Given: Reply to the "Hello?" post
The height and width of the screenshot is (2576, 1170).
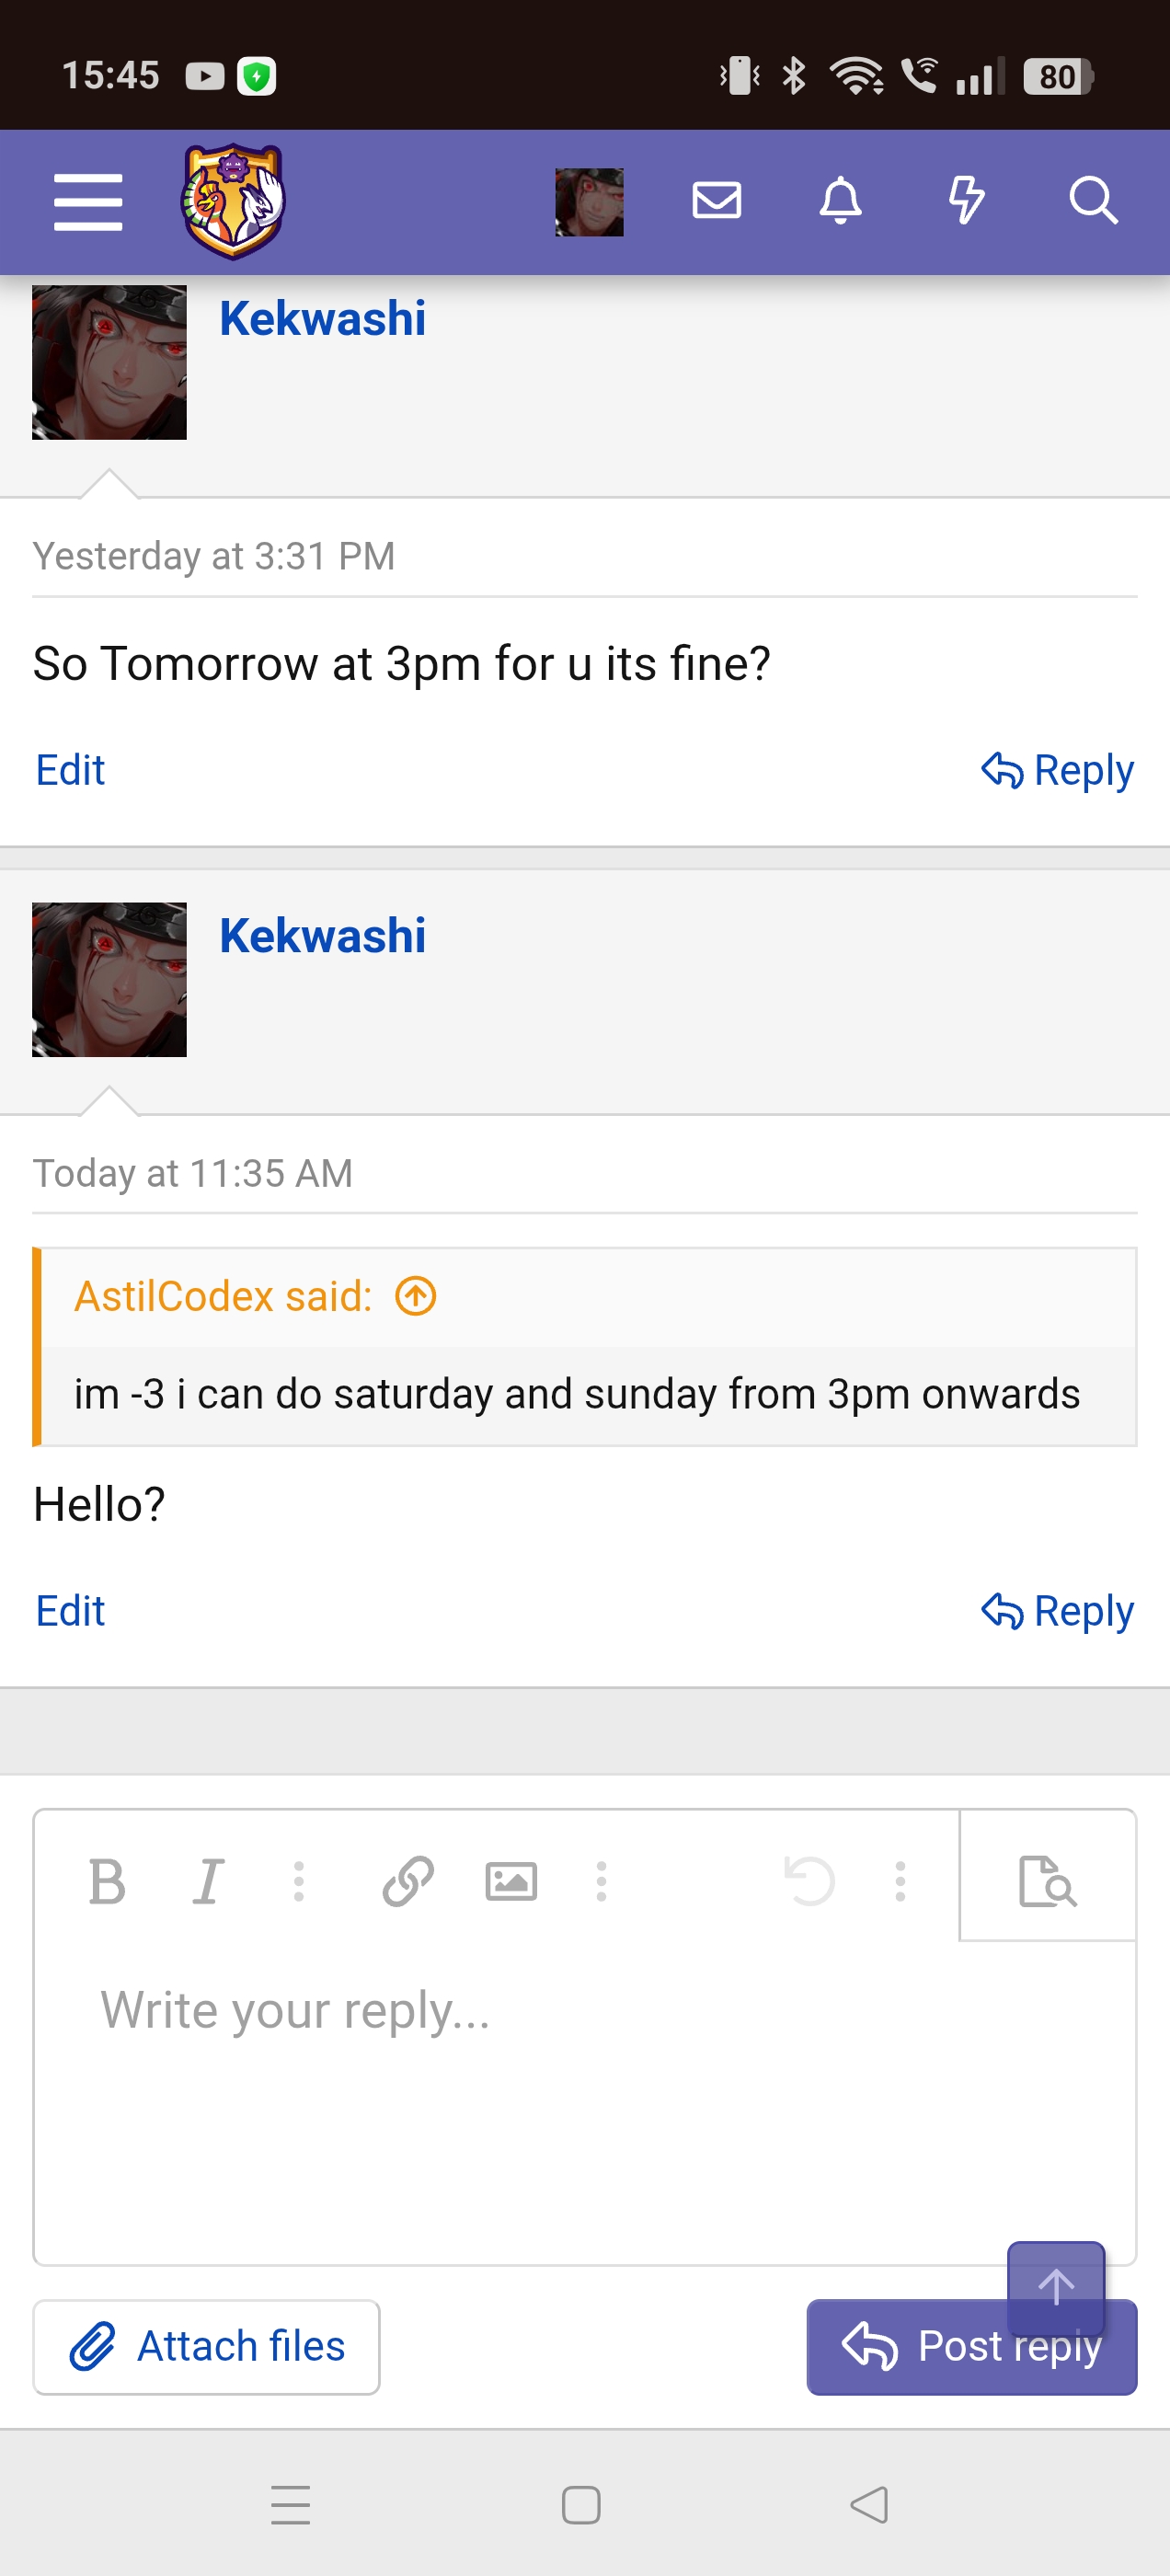Looking at the screenshot, I should (x=1057, y=1611).
